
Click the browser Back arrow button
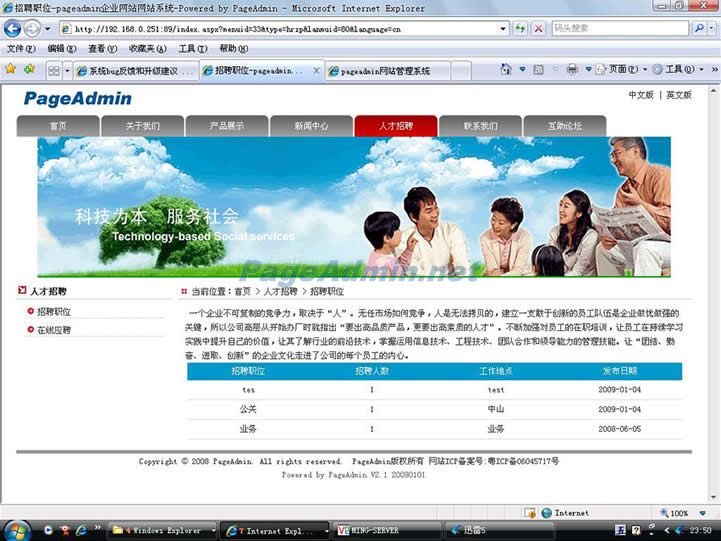pyautogui.click(x=13, y=29)
